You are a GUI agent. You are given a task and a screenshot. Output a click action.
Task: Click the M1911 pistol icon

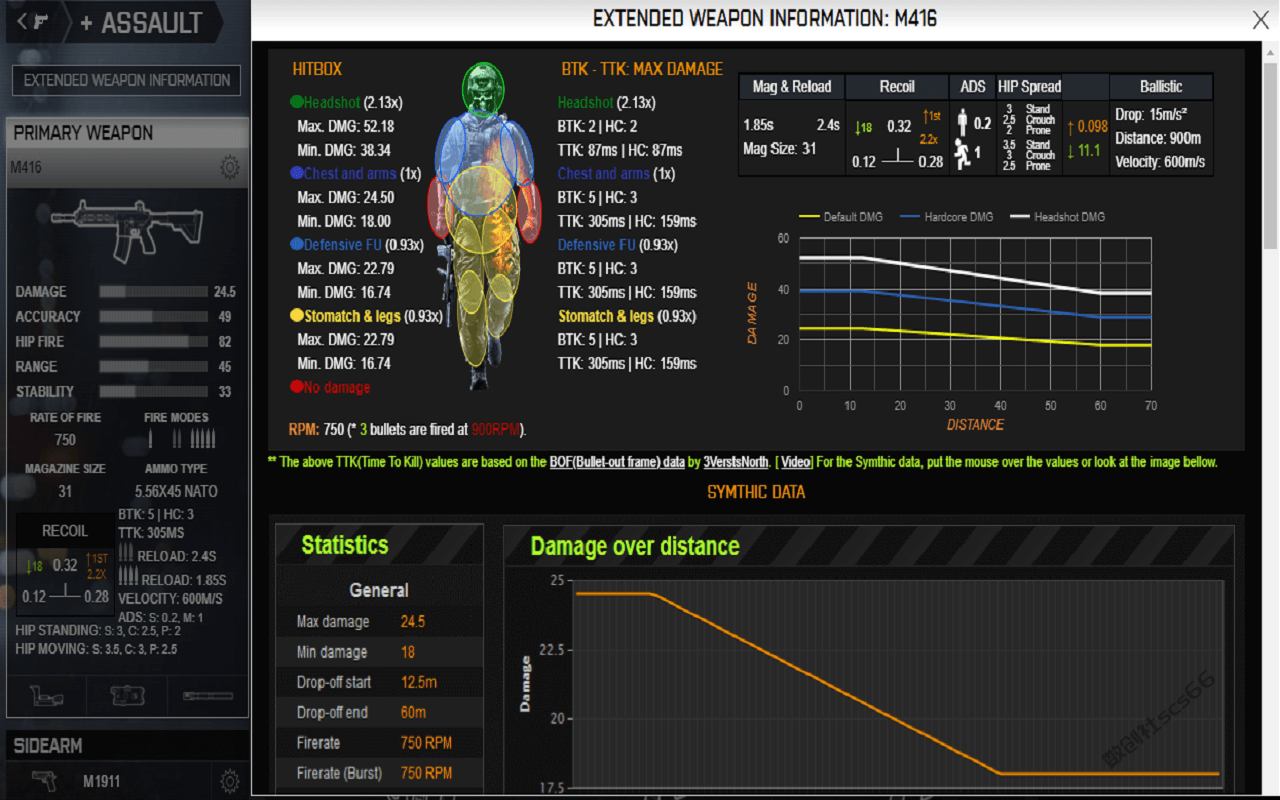pos(46,780)
